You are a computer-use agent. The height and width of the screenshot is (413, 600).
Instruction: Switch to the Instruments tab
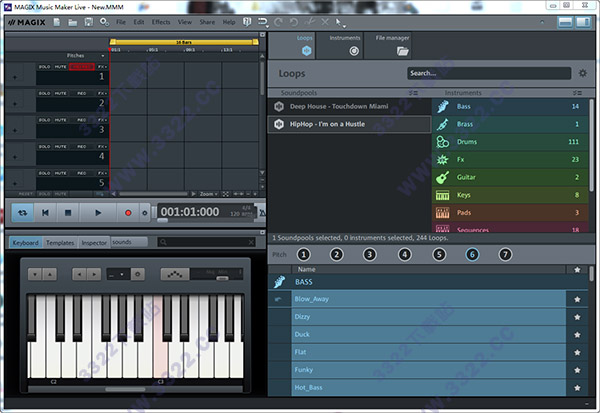(x=340, y=46)
